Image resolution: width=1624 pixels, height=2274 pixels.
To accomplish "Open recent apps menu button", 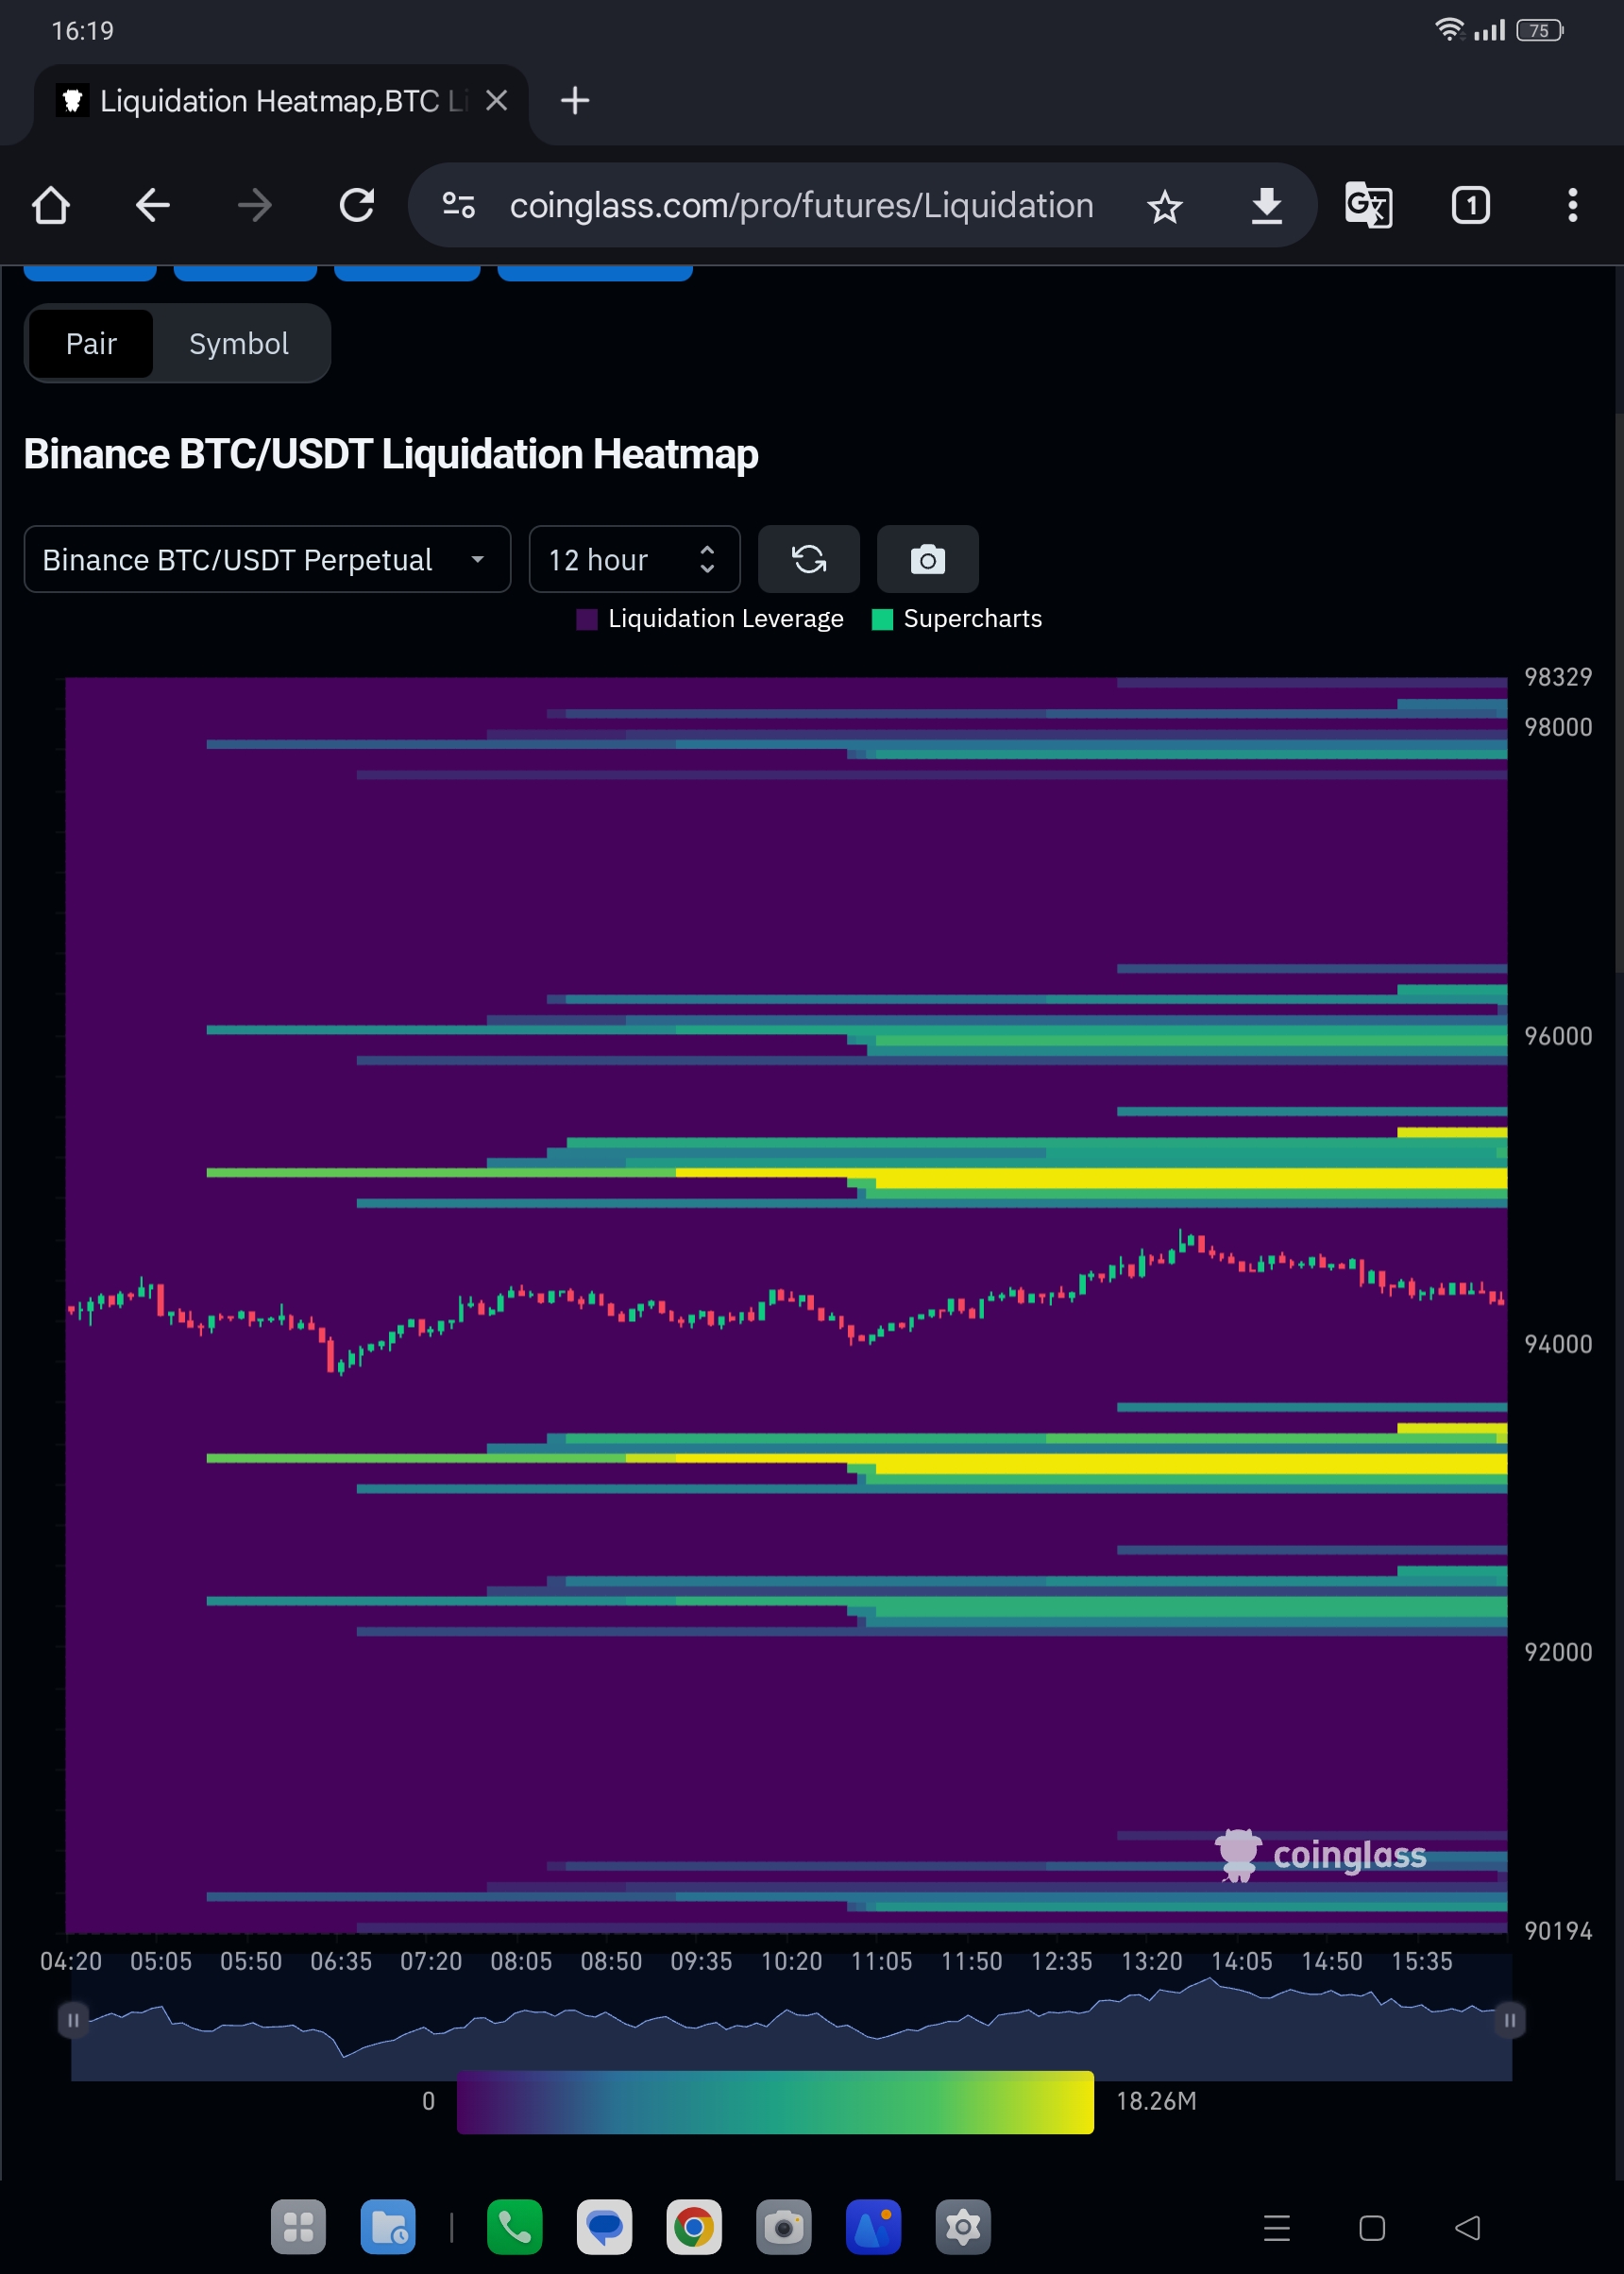I will pyautogui.click(x=1277, y=2228).
